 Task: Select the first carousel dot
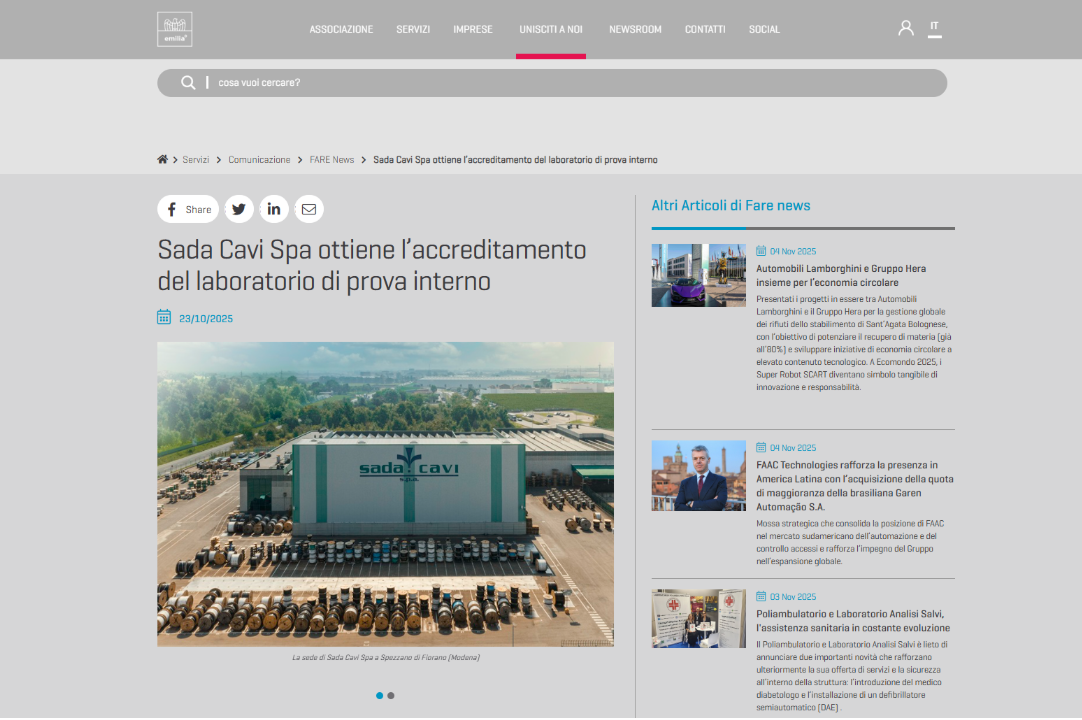380,695
